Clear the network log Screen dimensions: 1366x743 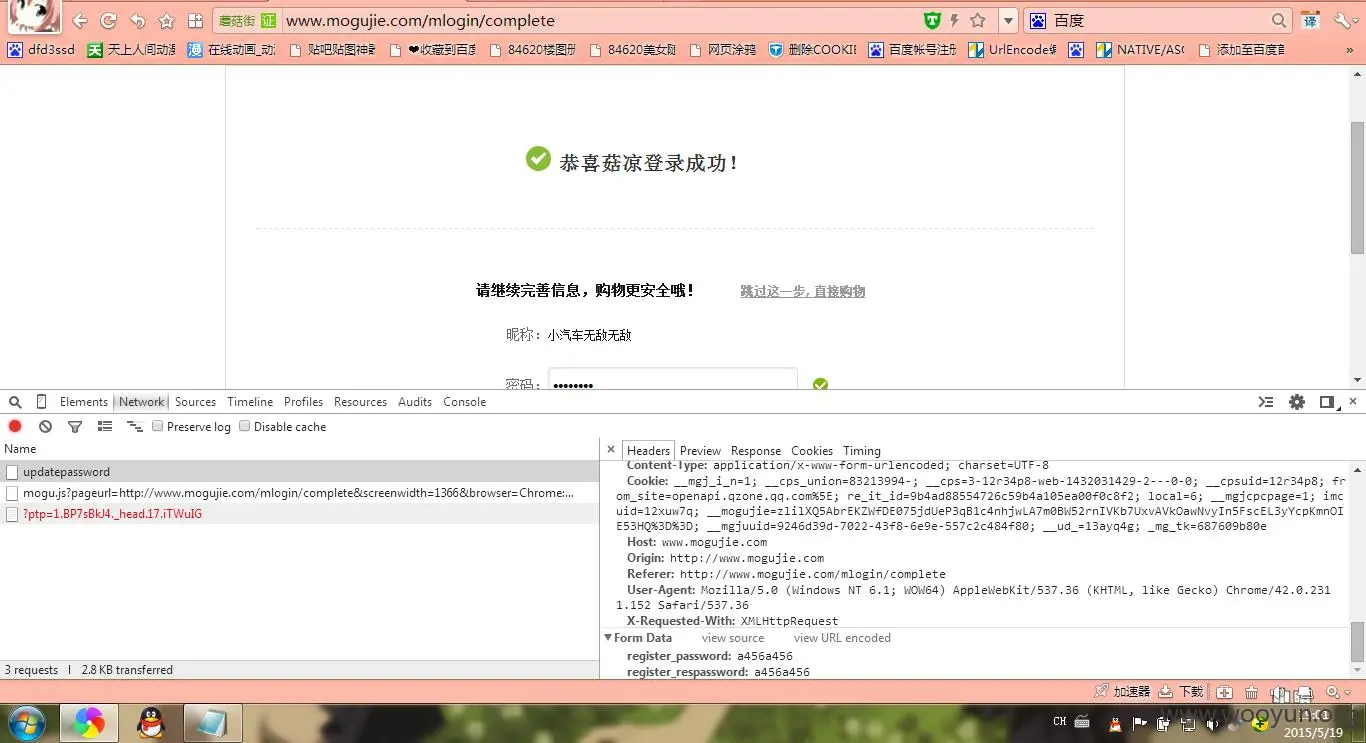(45, 427)
